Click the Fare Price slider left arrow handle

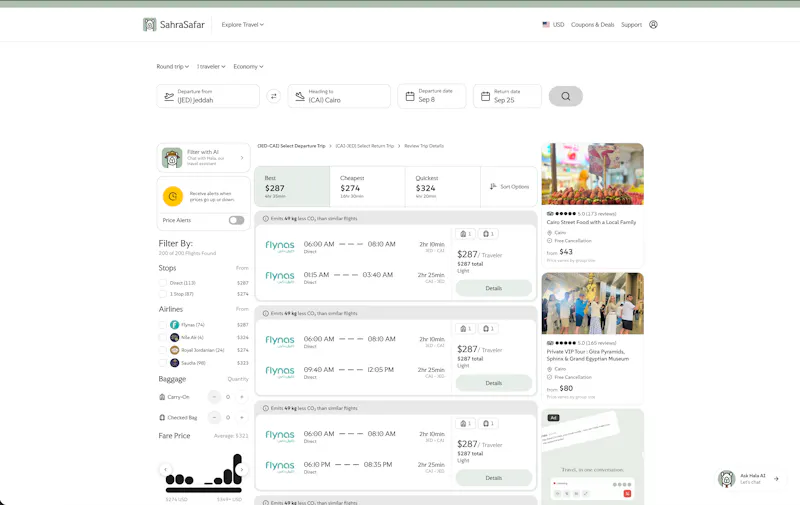pos(165,470)
